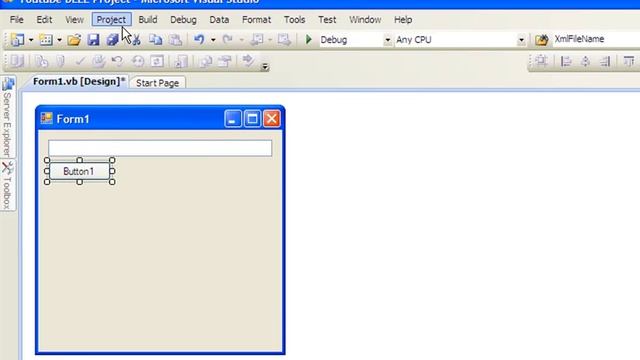Click the Navigate Backward icon
640x360 pixels.
[257, 40]
